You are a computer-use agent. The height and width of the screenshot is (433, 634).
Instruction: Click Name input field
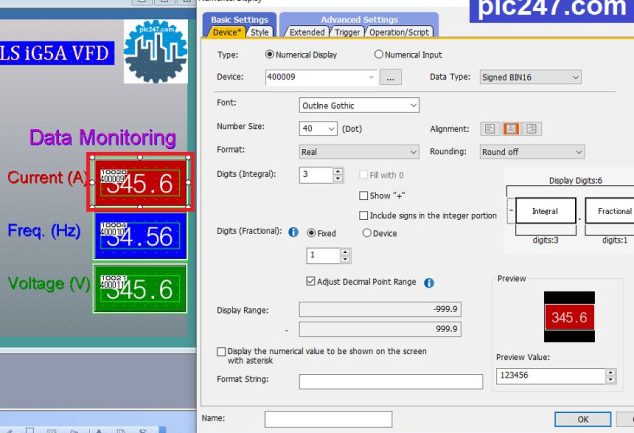click(x=328, y=419)
